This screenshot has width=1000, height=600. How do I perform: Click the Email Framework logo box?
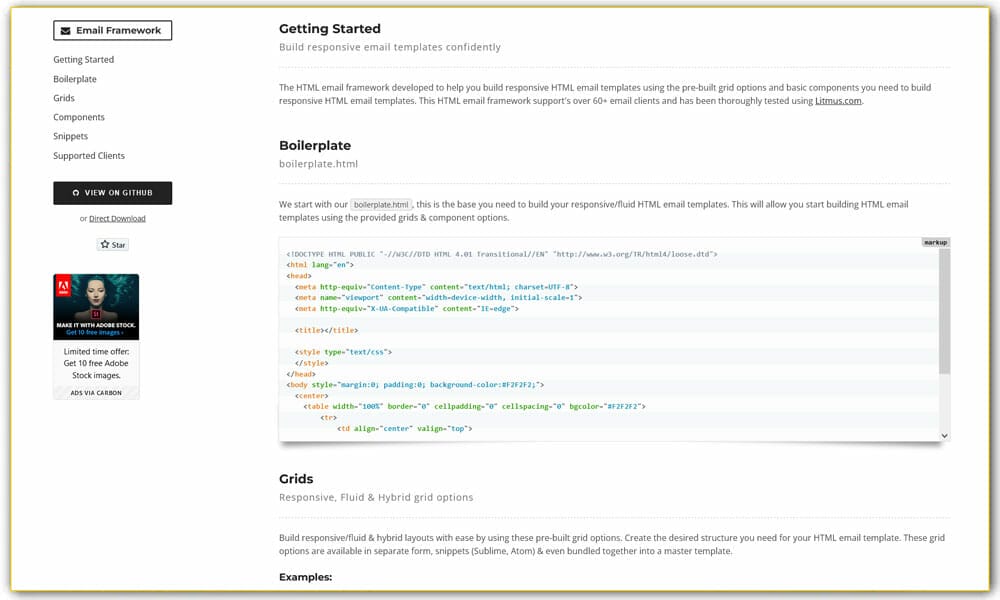click(112, 30)
